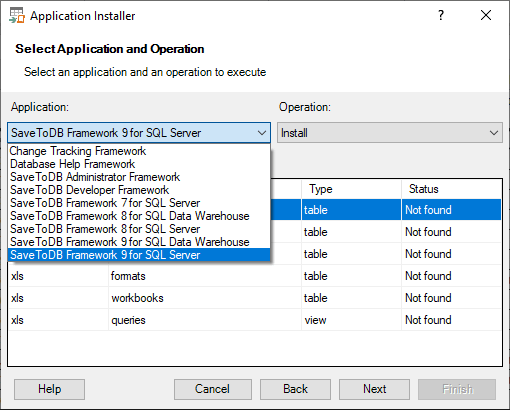
Task: Pick SaveToDB Framework 8 for SQL Server
Action: [x=139, y=229]
